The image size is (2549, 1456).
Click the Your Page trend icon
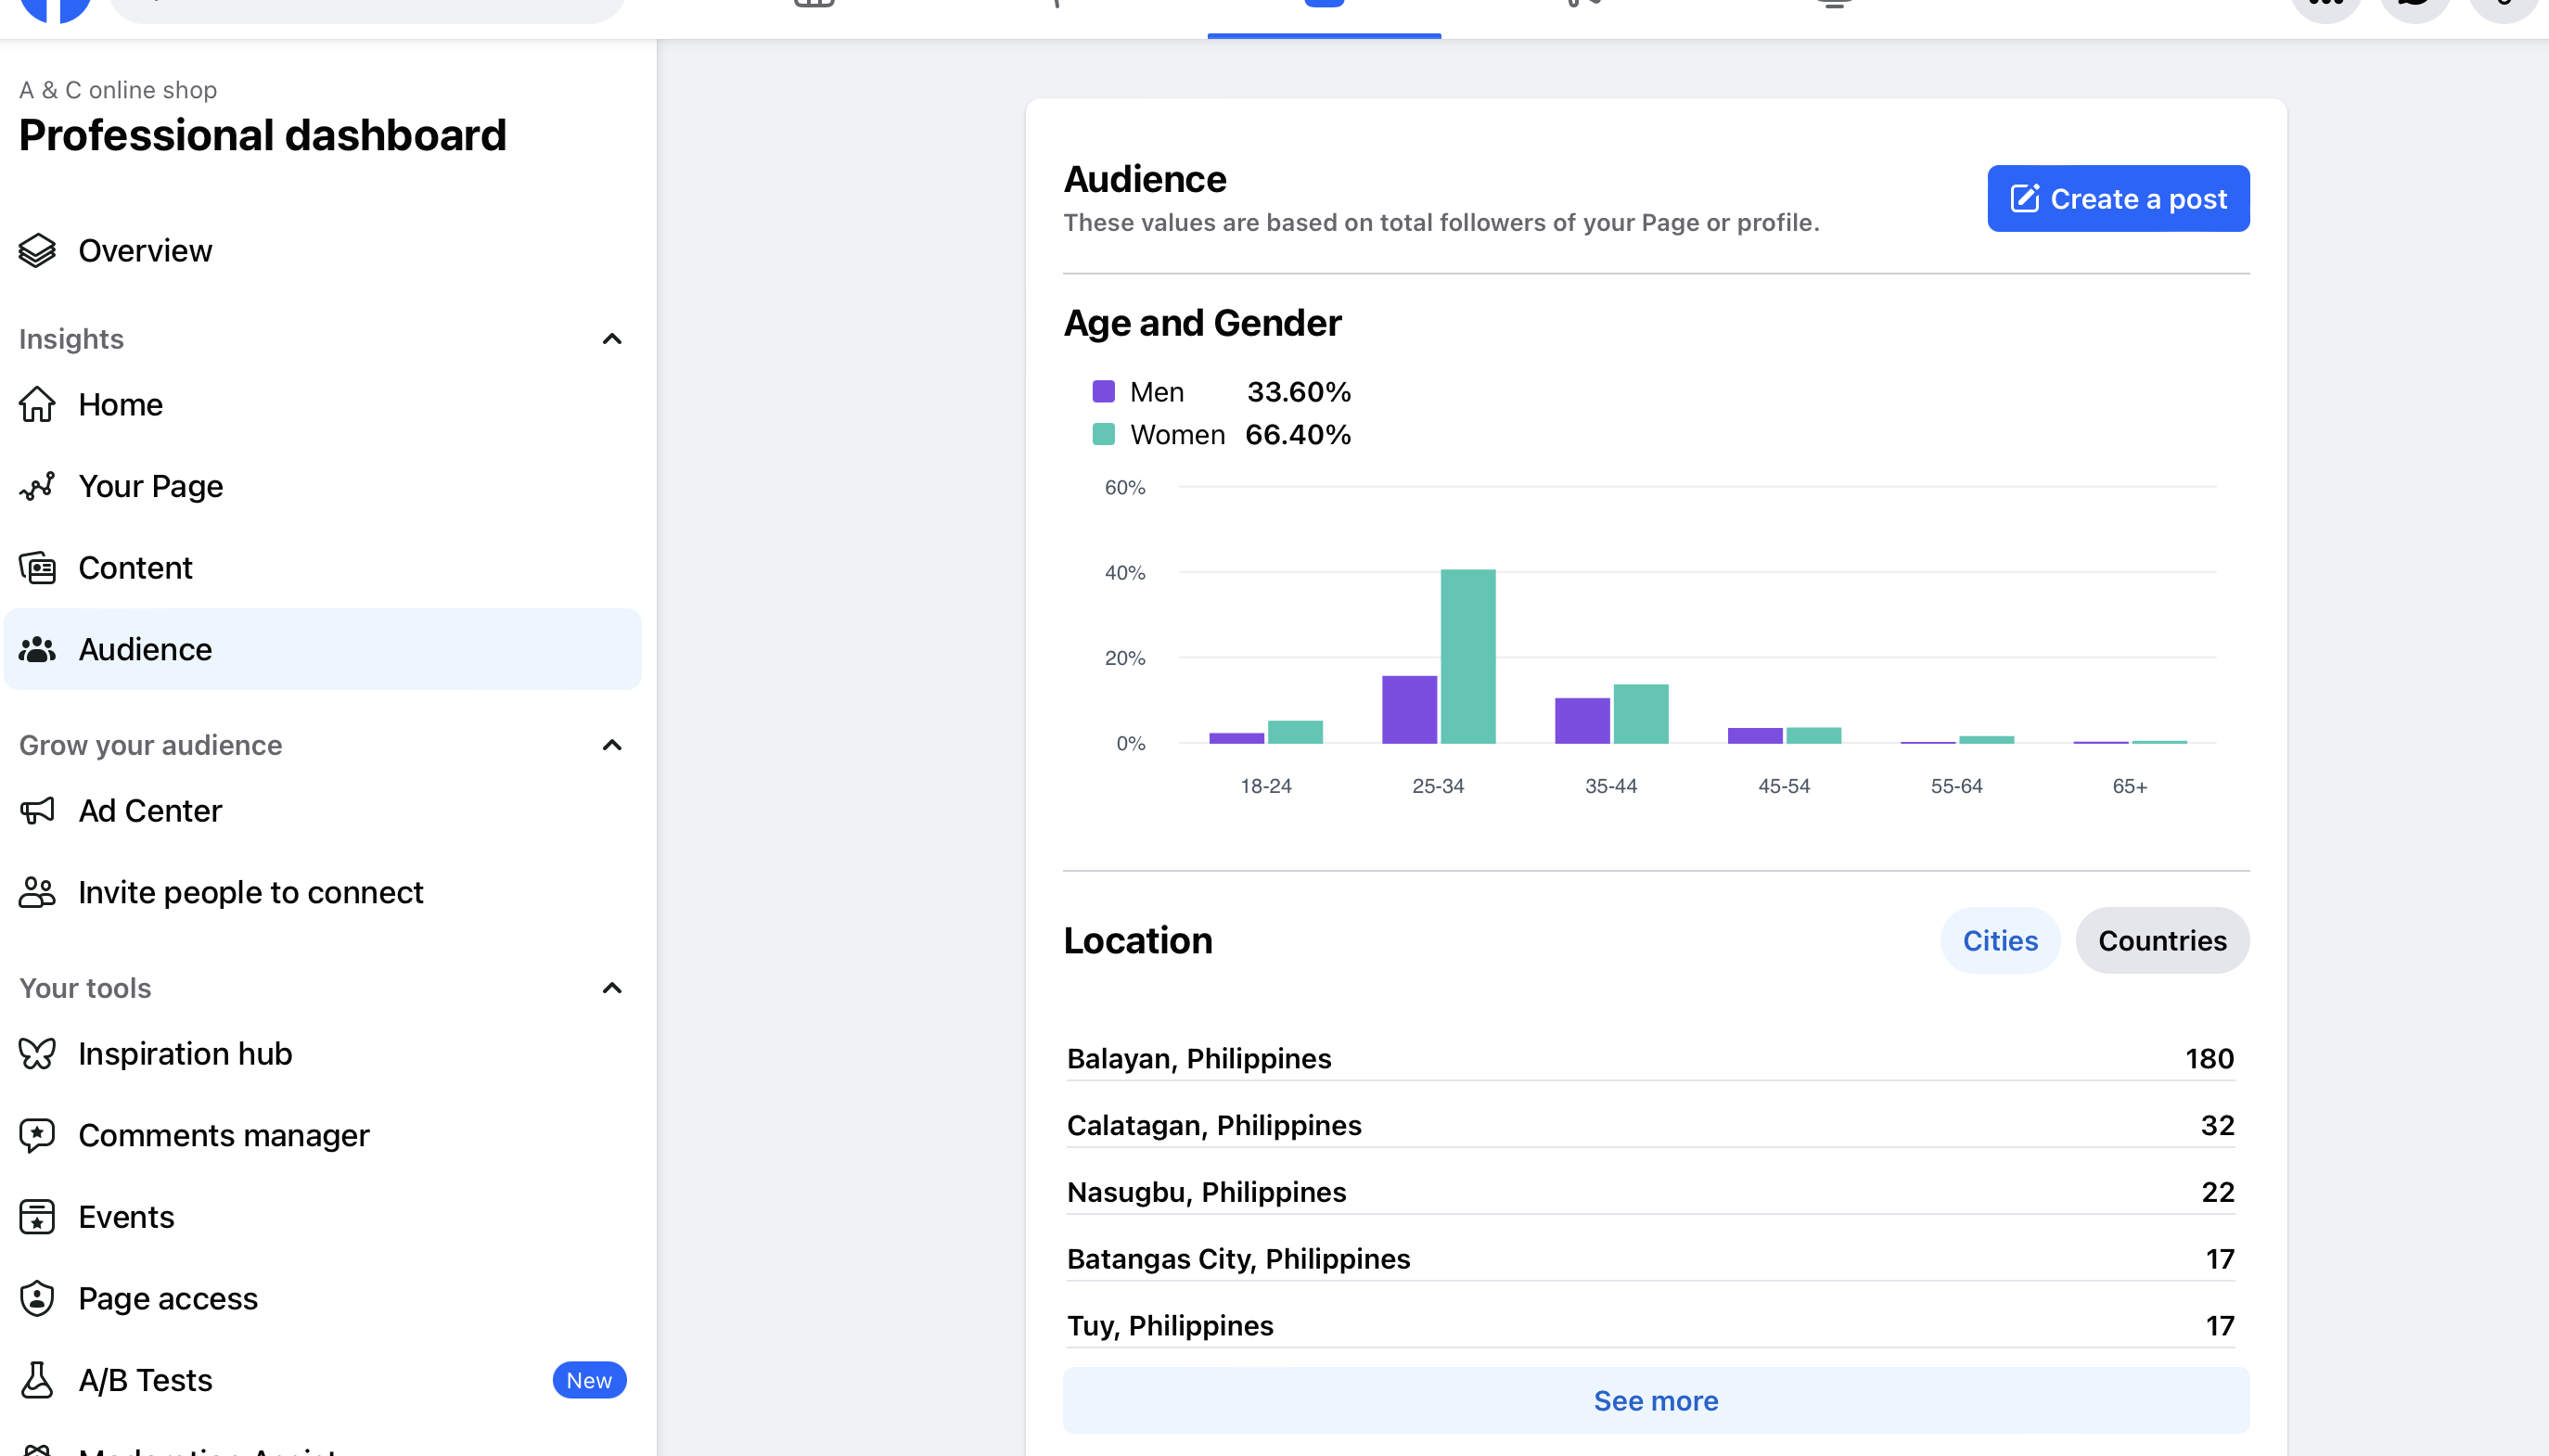point(37,486)
